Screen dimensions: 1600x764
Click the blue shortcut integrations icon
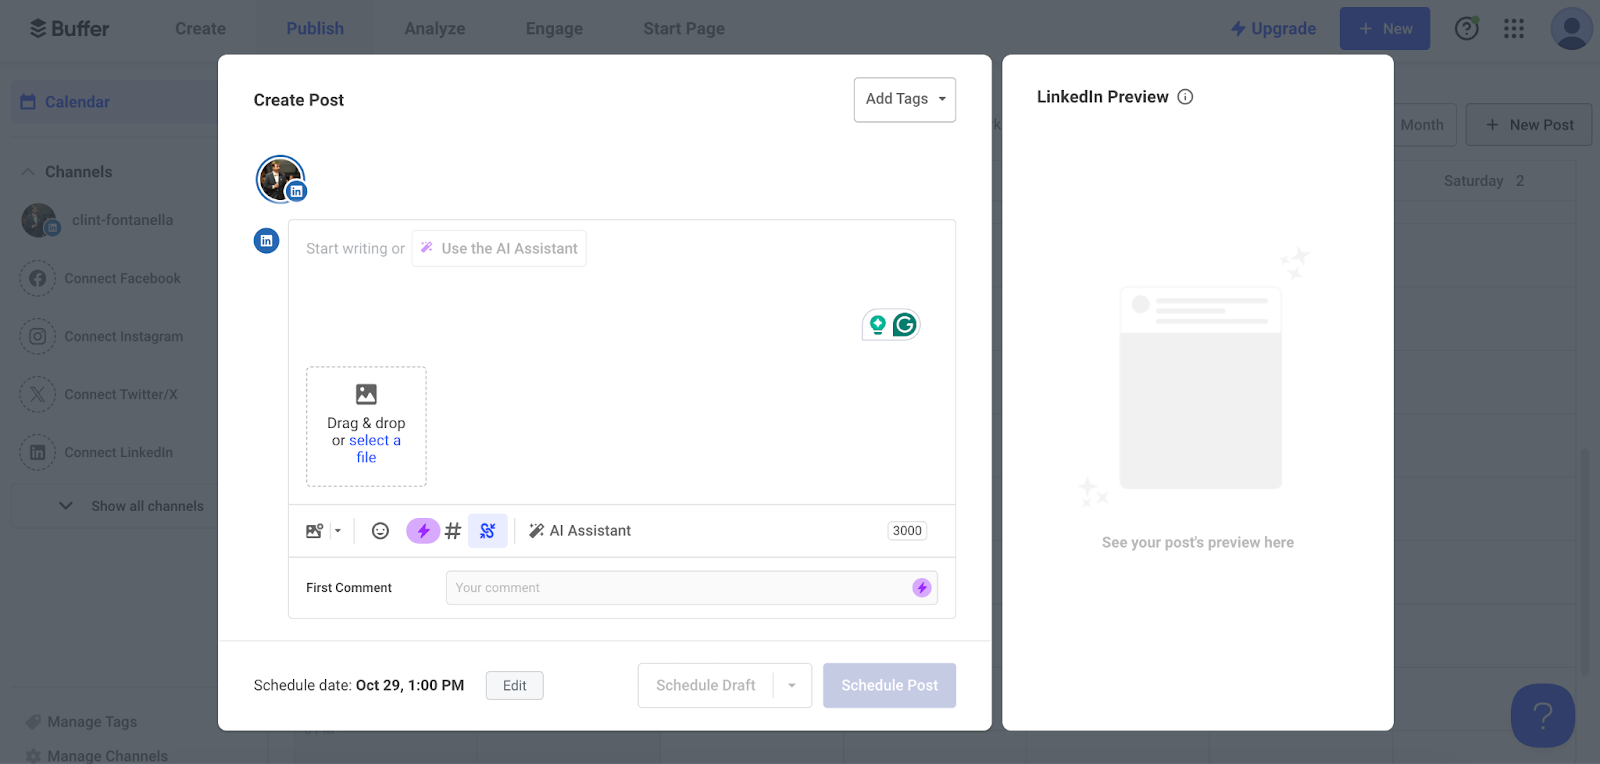pos(488,531)
